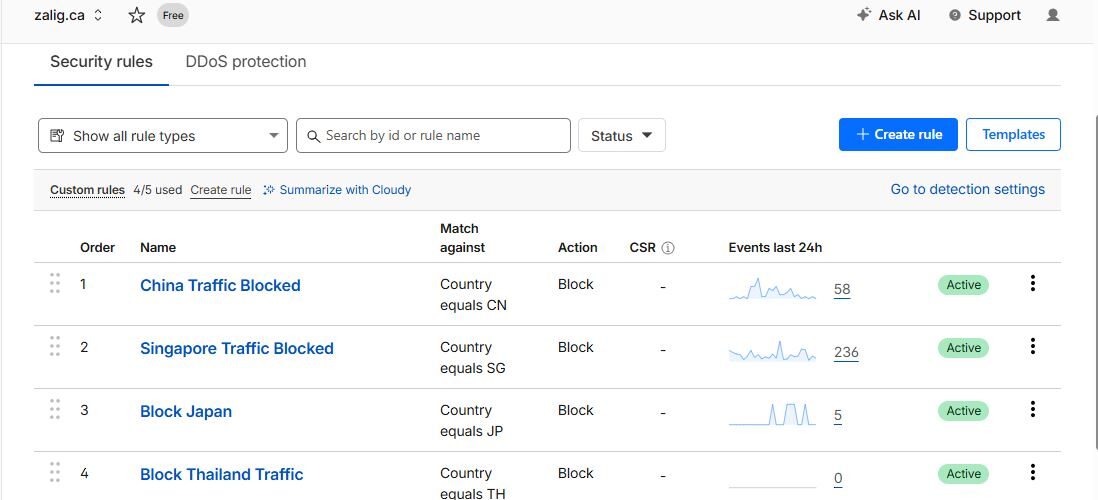Select the Security rules tab
Image resolution: width=1098 pixels, height=500 pixels.
point(101,62)
